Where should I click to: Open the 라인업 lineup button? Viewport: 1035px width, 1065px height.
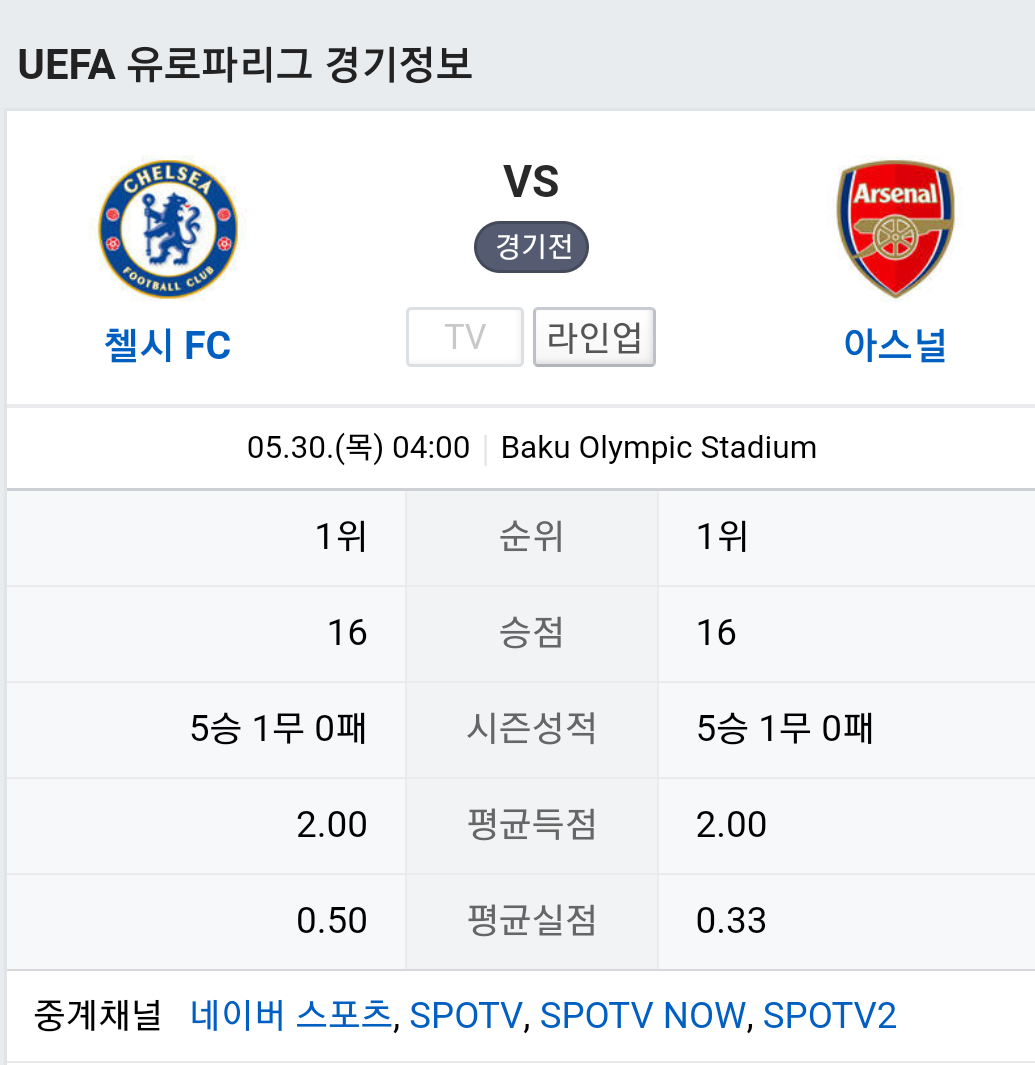(x=594, y=337)
